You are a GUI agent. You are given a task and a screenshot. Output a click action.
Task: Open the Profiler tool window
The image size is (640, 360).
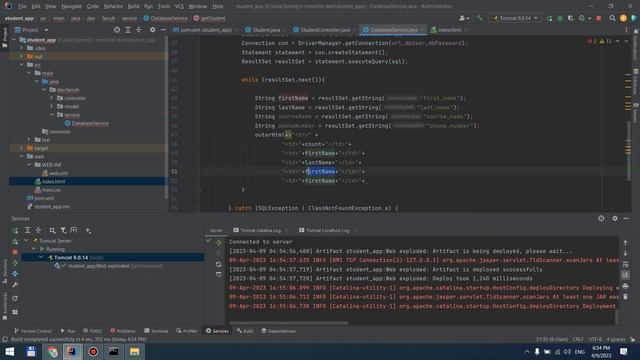[x=187, y=331]
